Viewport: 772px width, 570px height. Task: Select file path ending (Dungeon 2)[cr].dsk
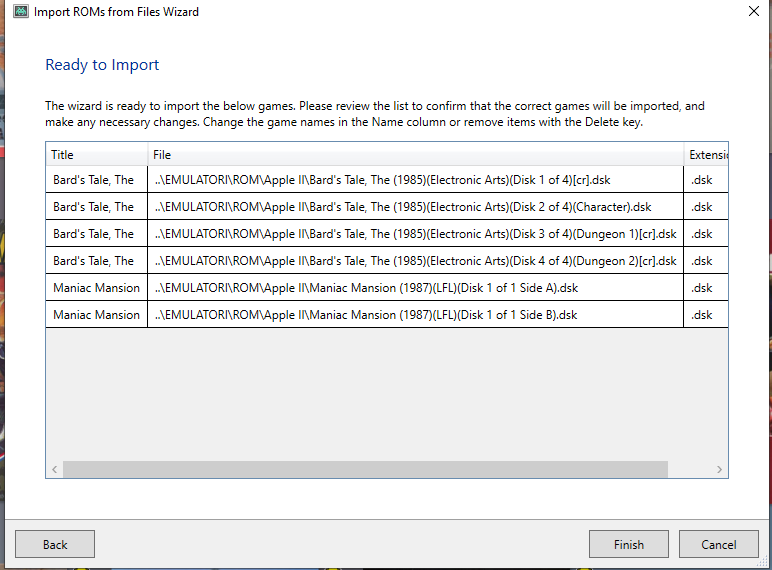416,261
